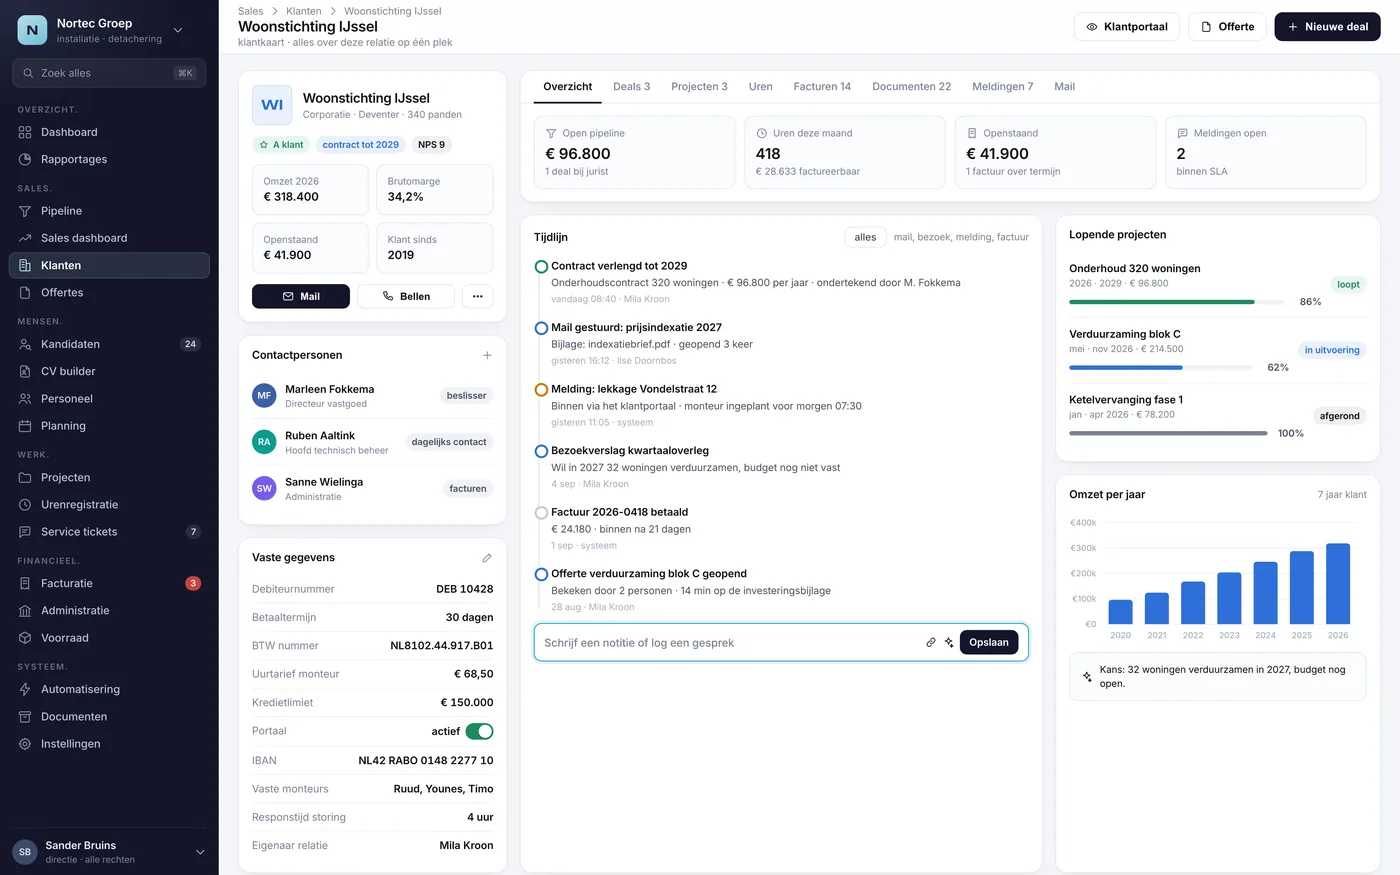Switch to the Deals 3 tab
The height and width of the screenshot is (875, 1400).
pos(631,87)
